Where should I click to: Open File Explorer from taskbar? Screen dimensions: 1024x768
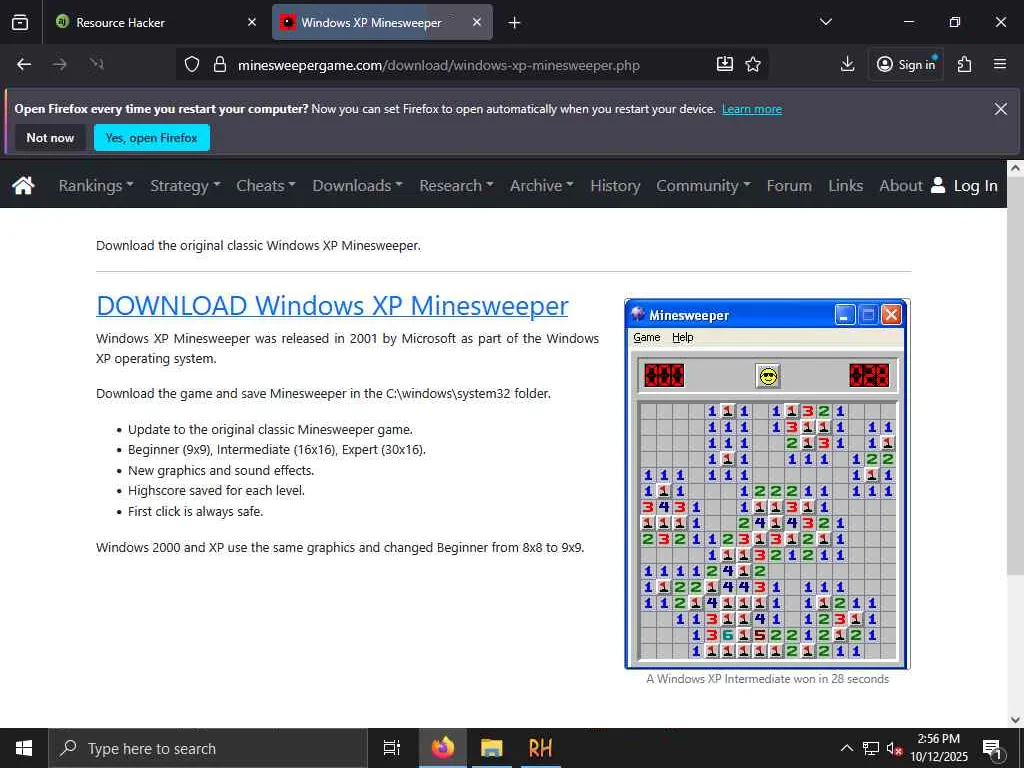[x=491, y=748]
